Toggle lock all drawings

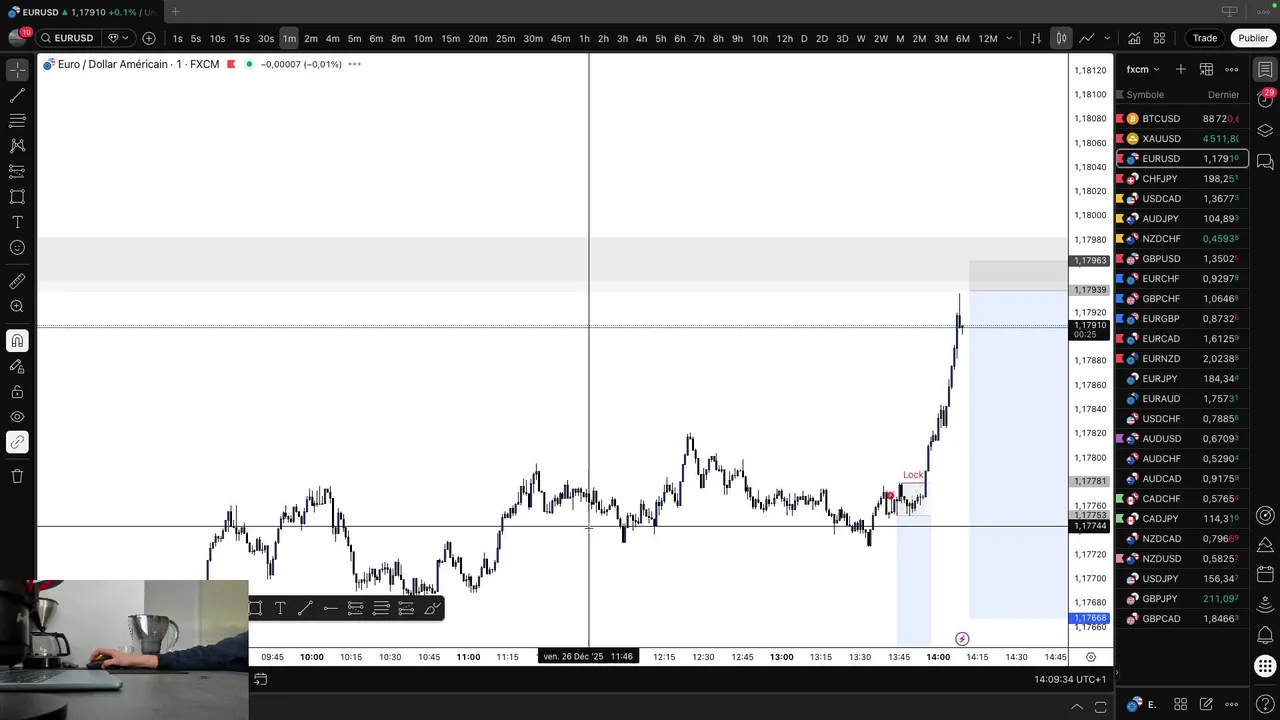tap(17, 392)
